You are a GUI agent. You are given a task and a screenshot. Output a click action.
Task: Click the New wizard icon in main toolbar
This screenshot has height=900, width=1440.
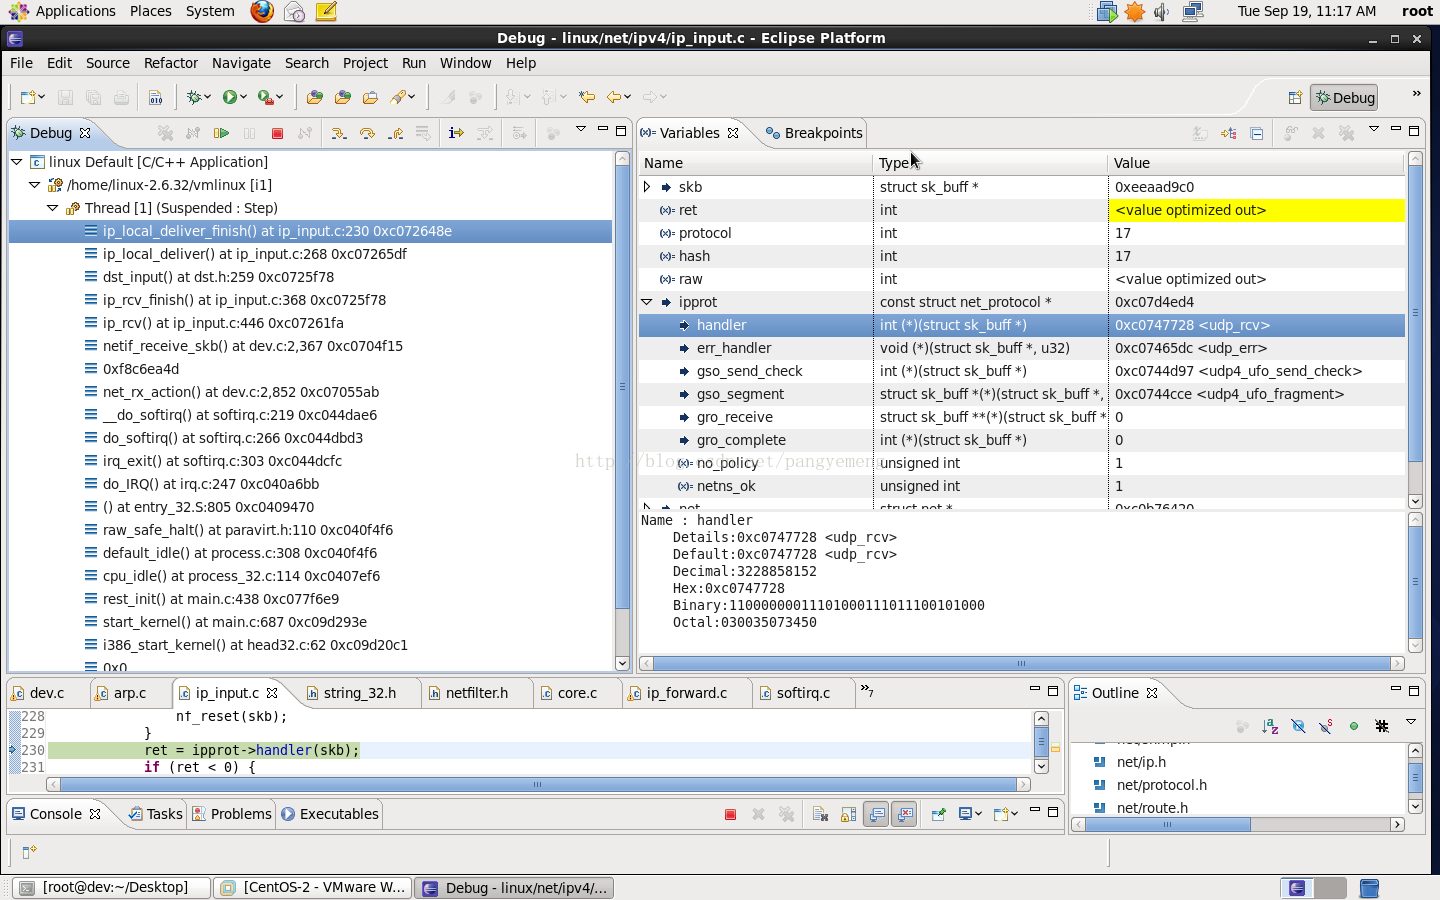pyautogui.click(x=28, y=97)
